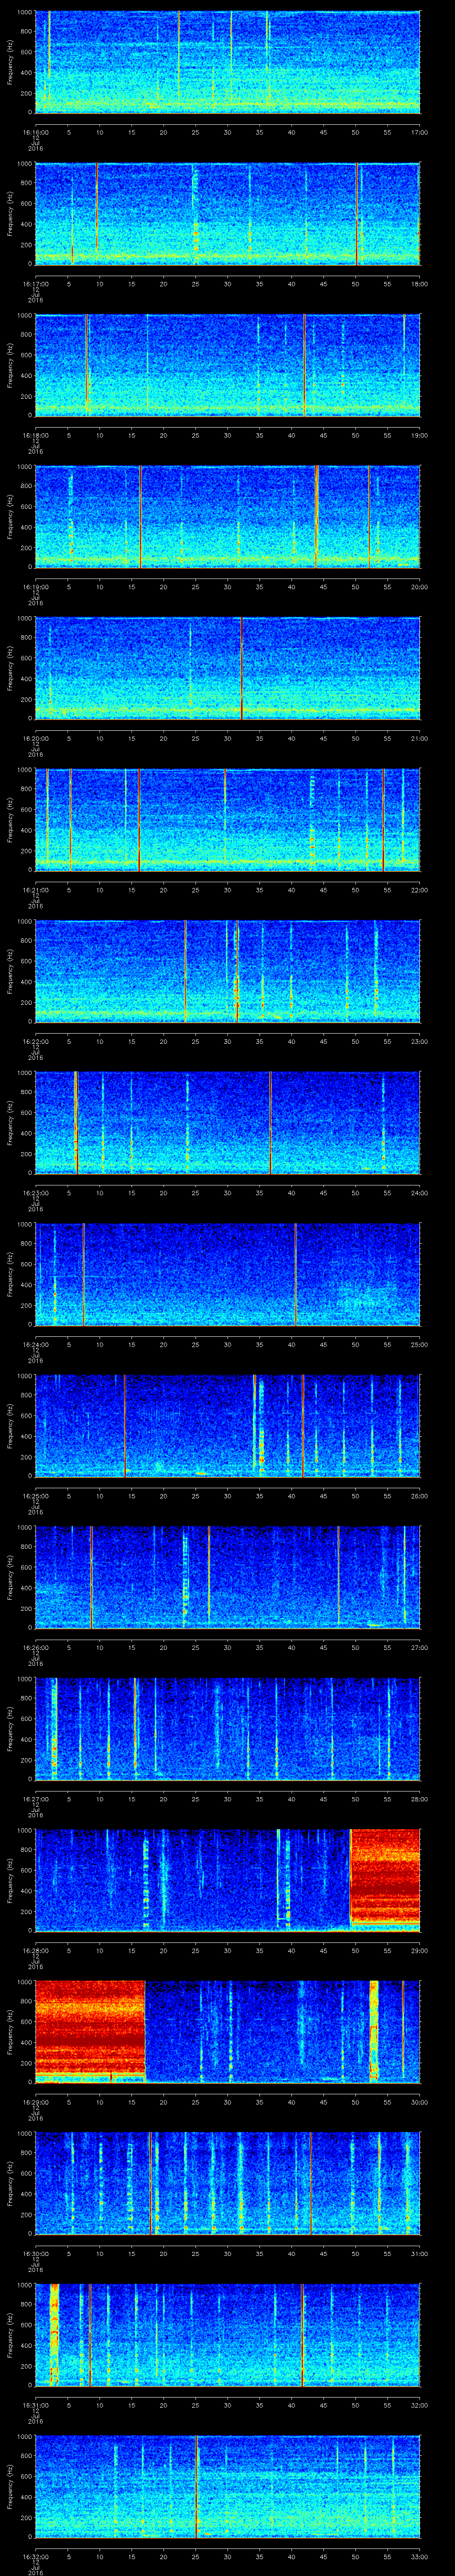Click the 33:00 end time label

pos(419,2556)
